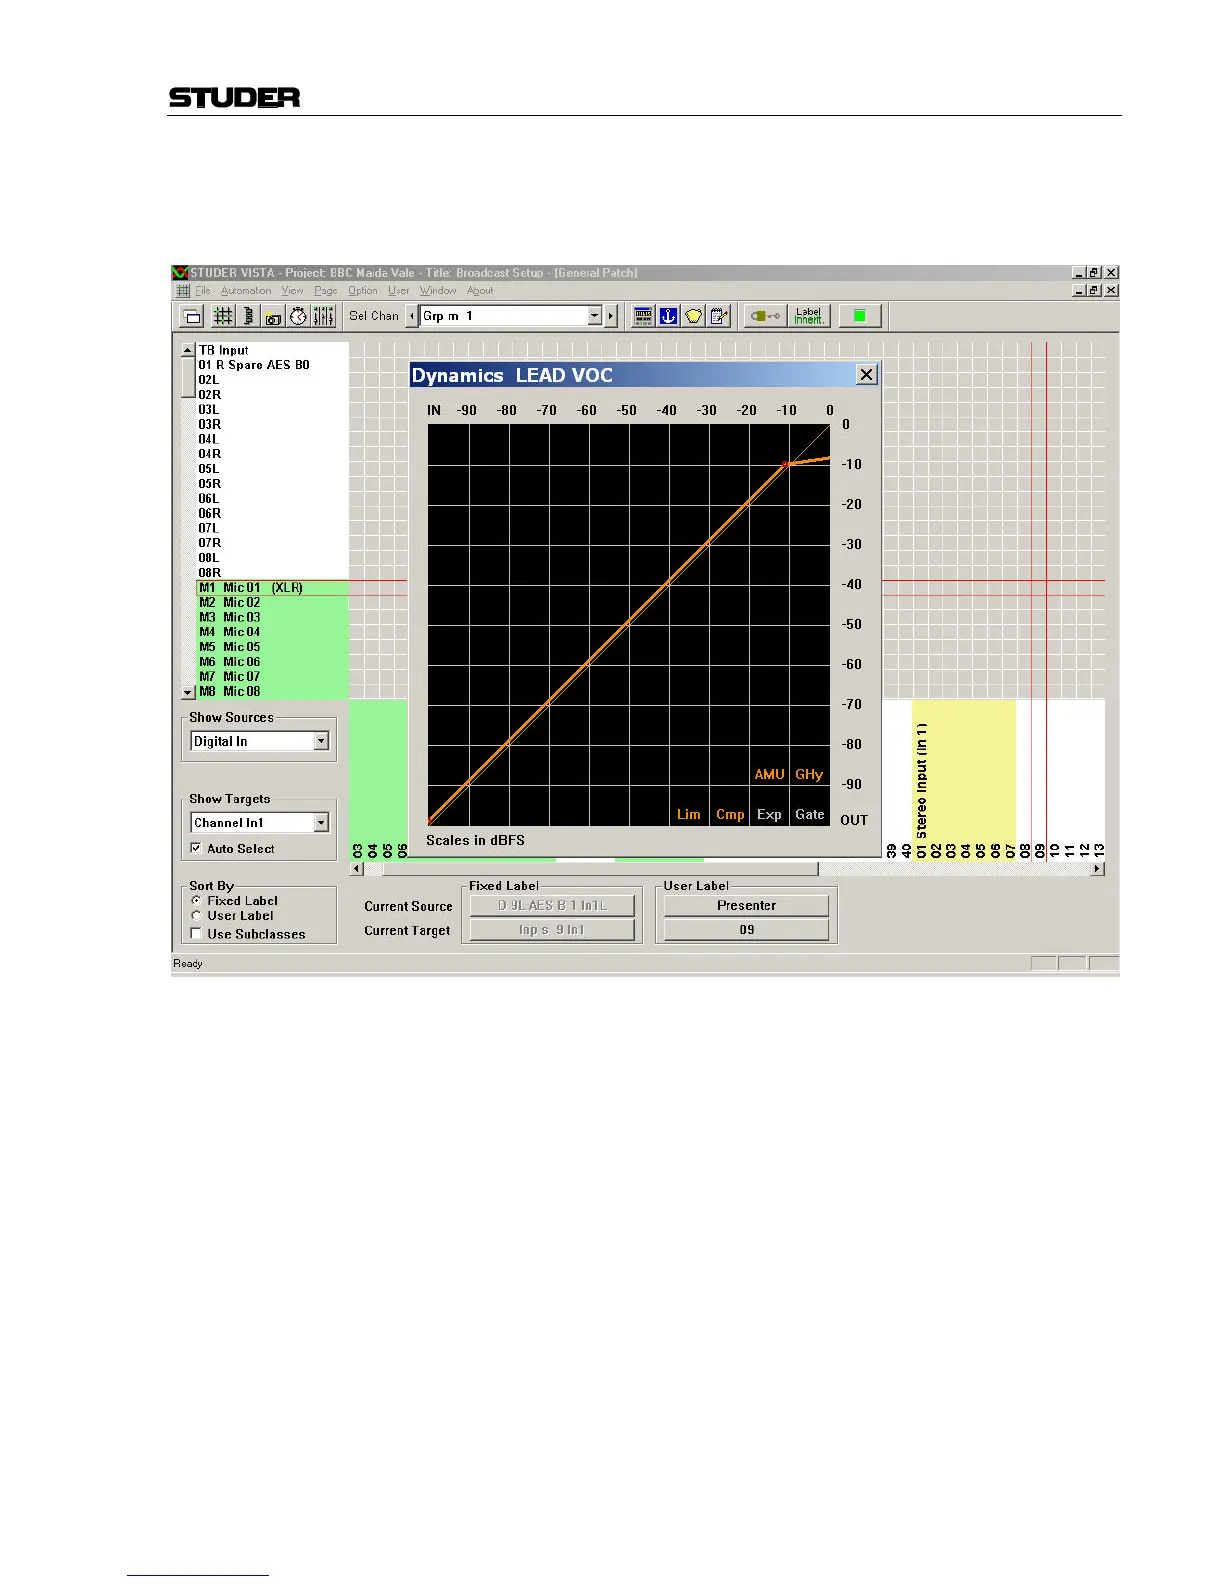
Task: Select the Fixed Label sort option
Action: coord(197,901)
